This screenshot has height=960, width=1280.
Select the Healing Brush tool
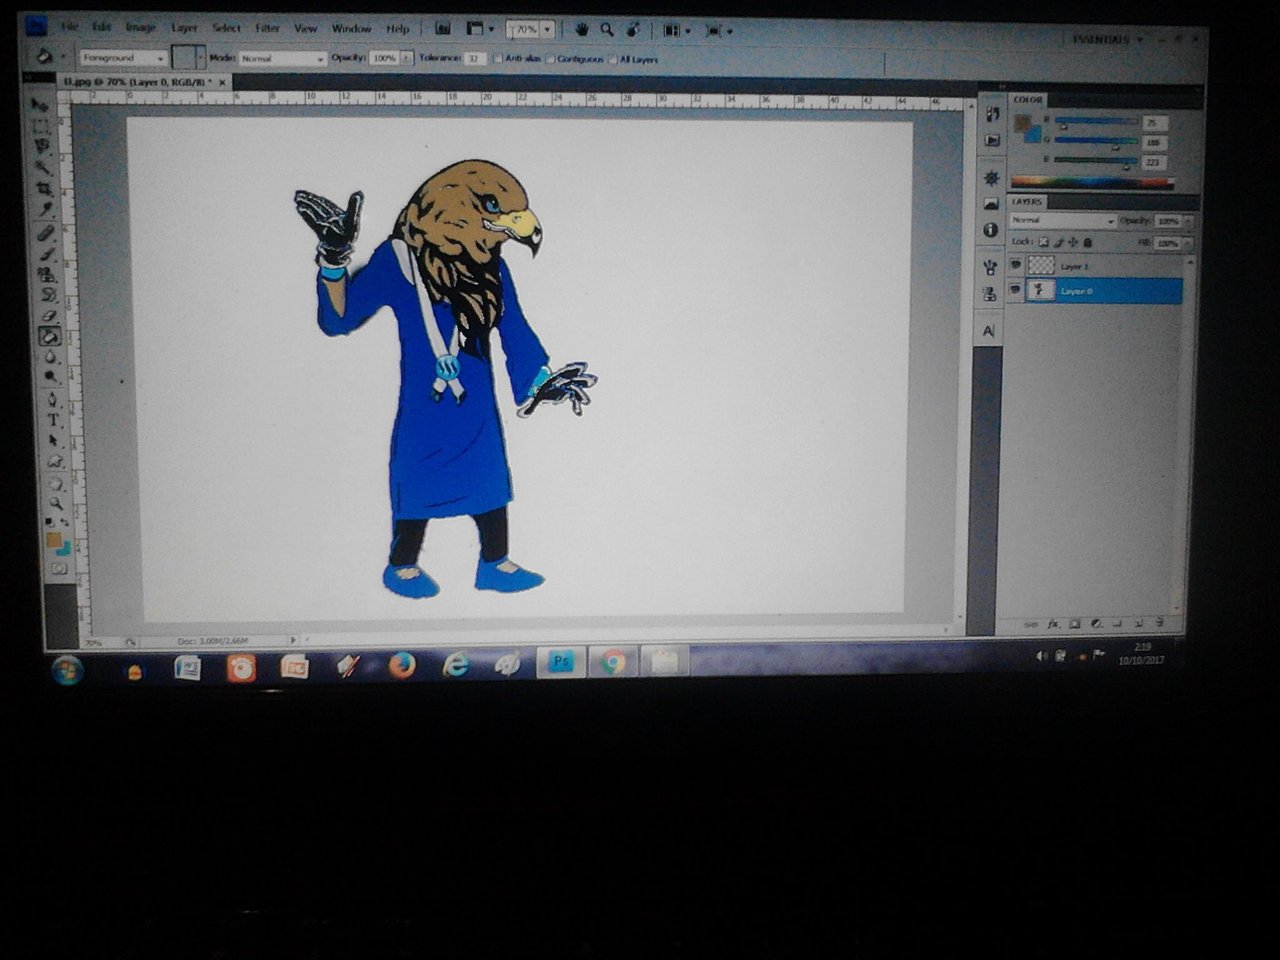(47, 233)
